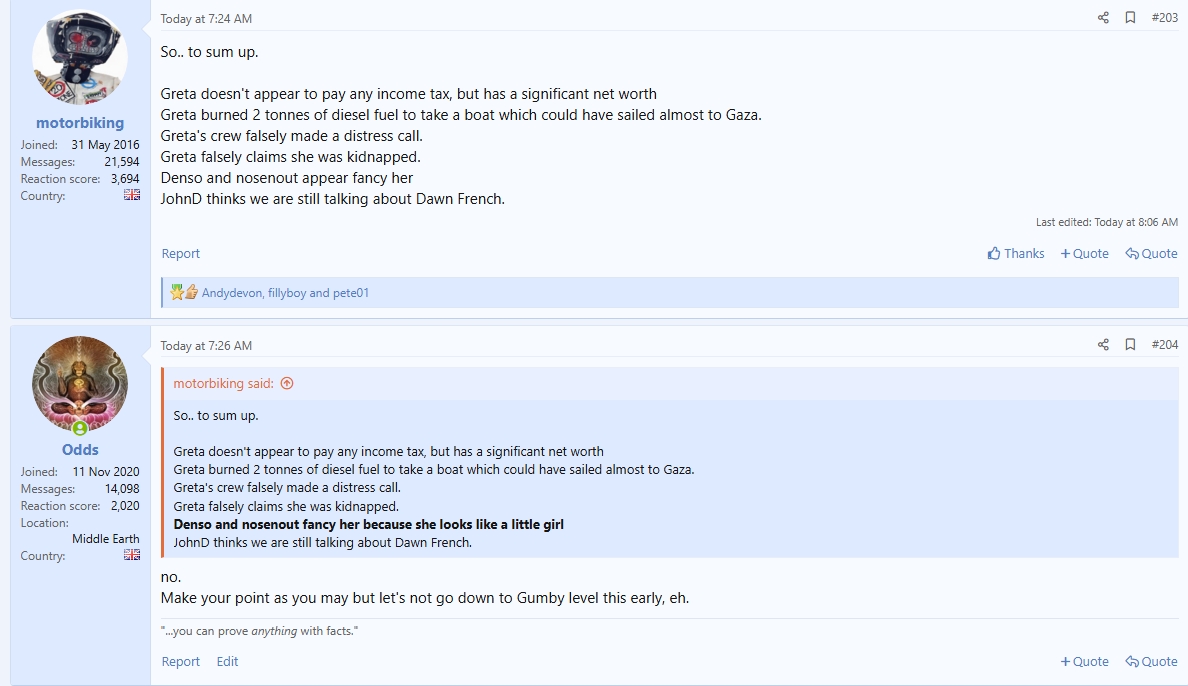View who reacted: Andydevon, fillyboy and pete01
The image size is (1188, 686).
click(x=285, y=293)
